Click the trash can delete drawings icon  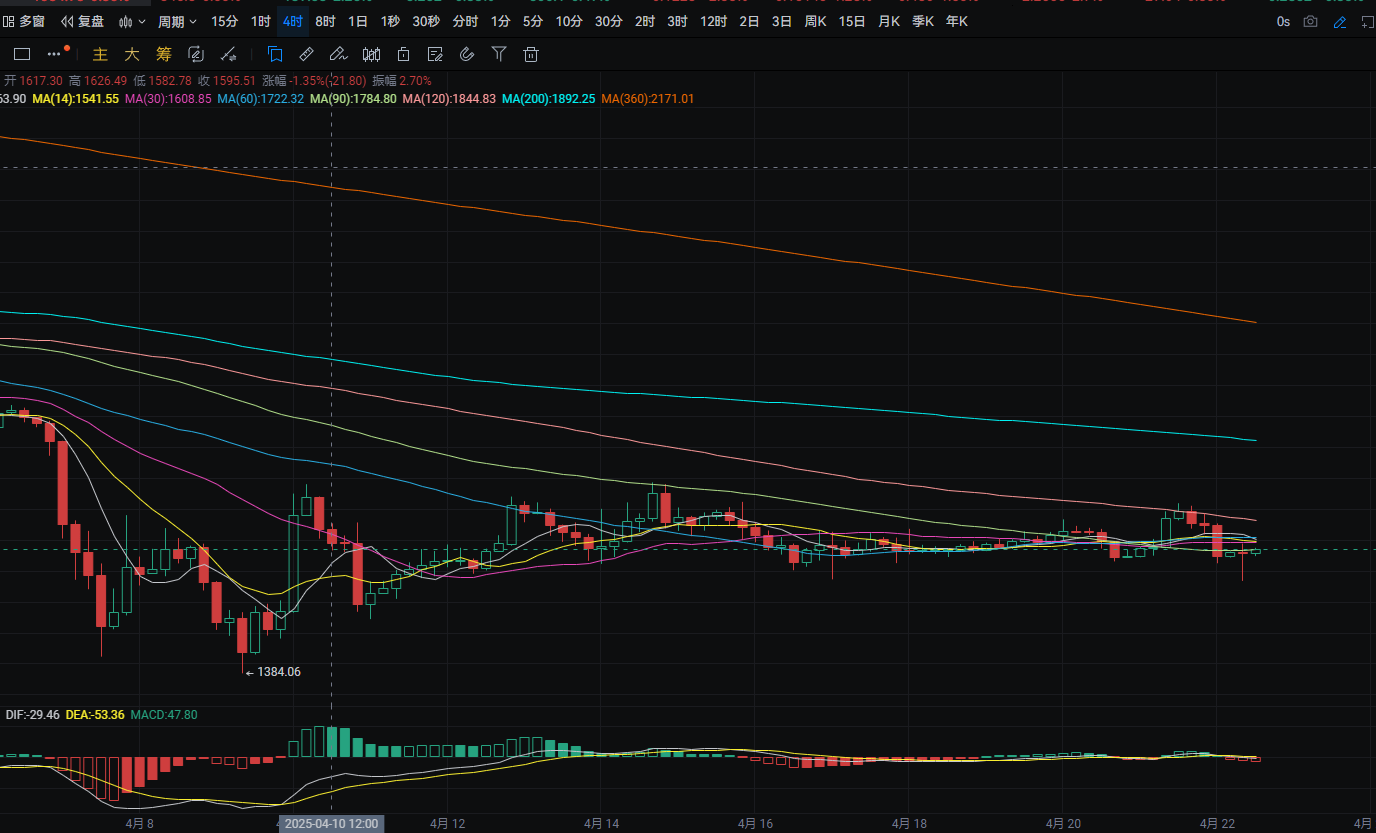coord(531,54)
